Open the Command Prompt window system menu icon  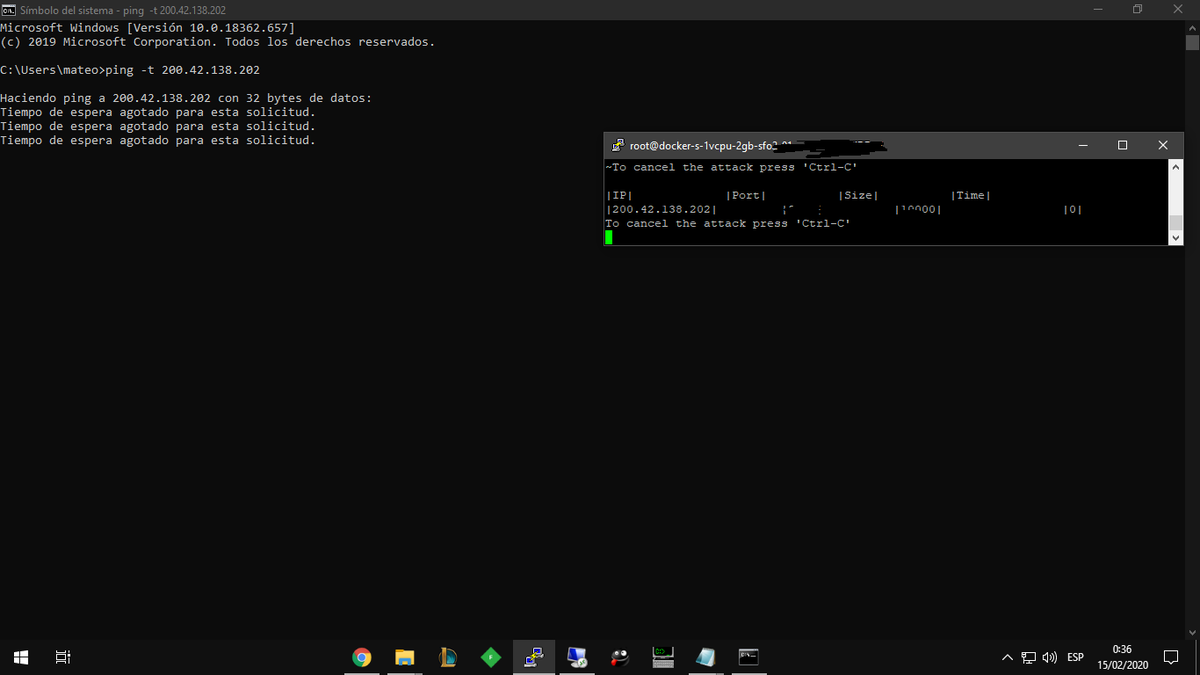(8, 9)
